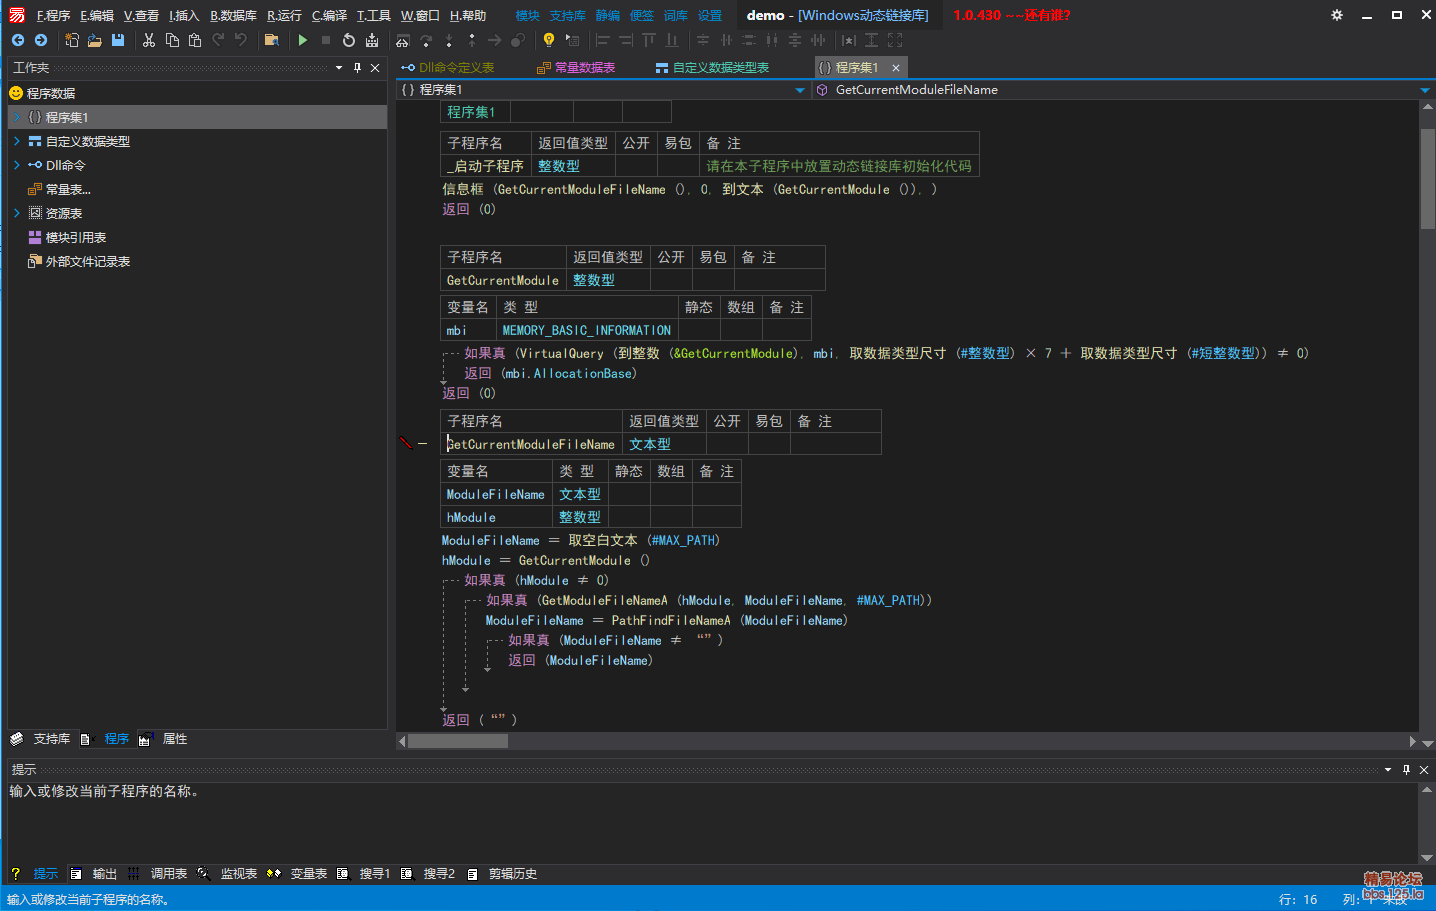The height and width of the screenshot is (911, 1436).
Task: Click the yellow lightbulb toolbar icon
Action: tap(548, 40)
